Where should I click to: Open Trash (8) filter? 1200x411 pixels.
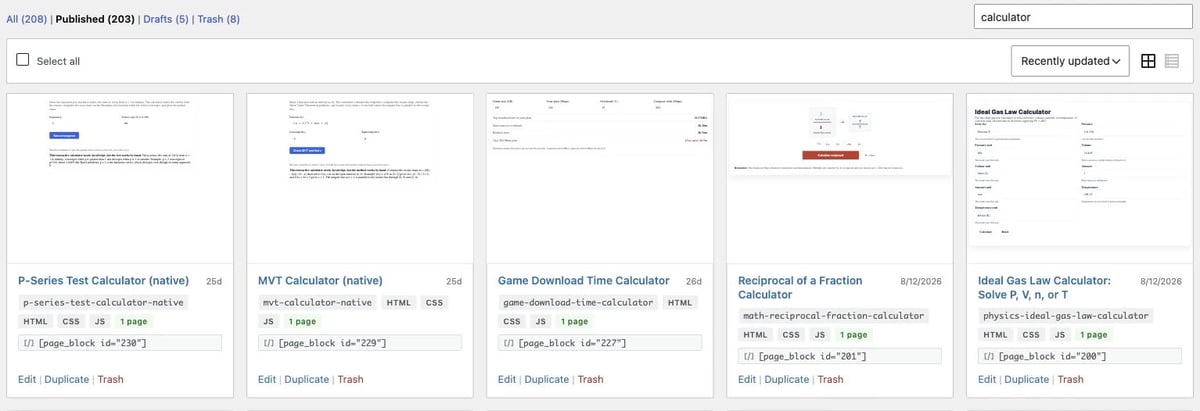219,19
